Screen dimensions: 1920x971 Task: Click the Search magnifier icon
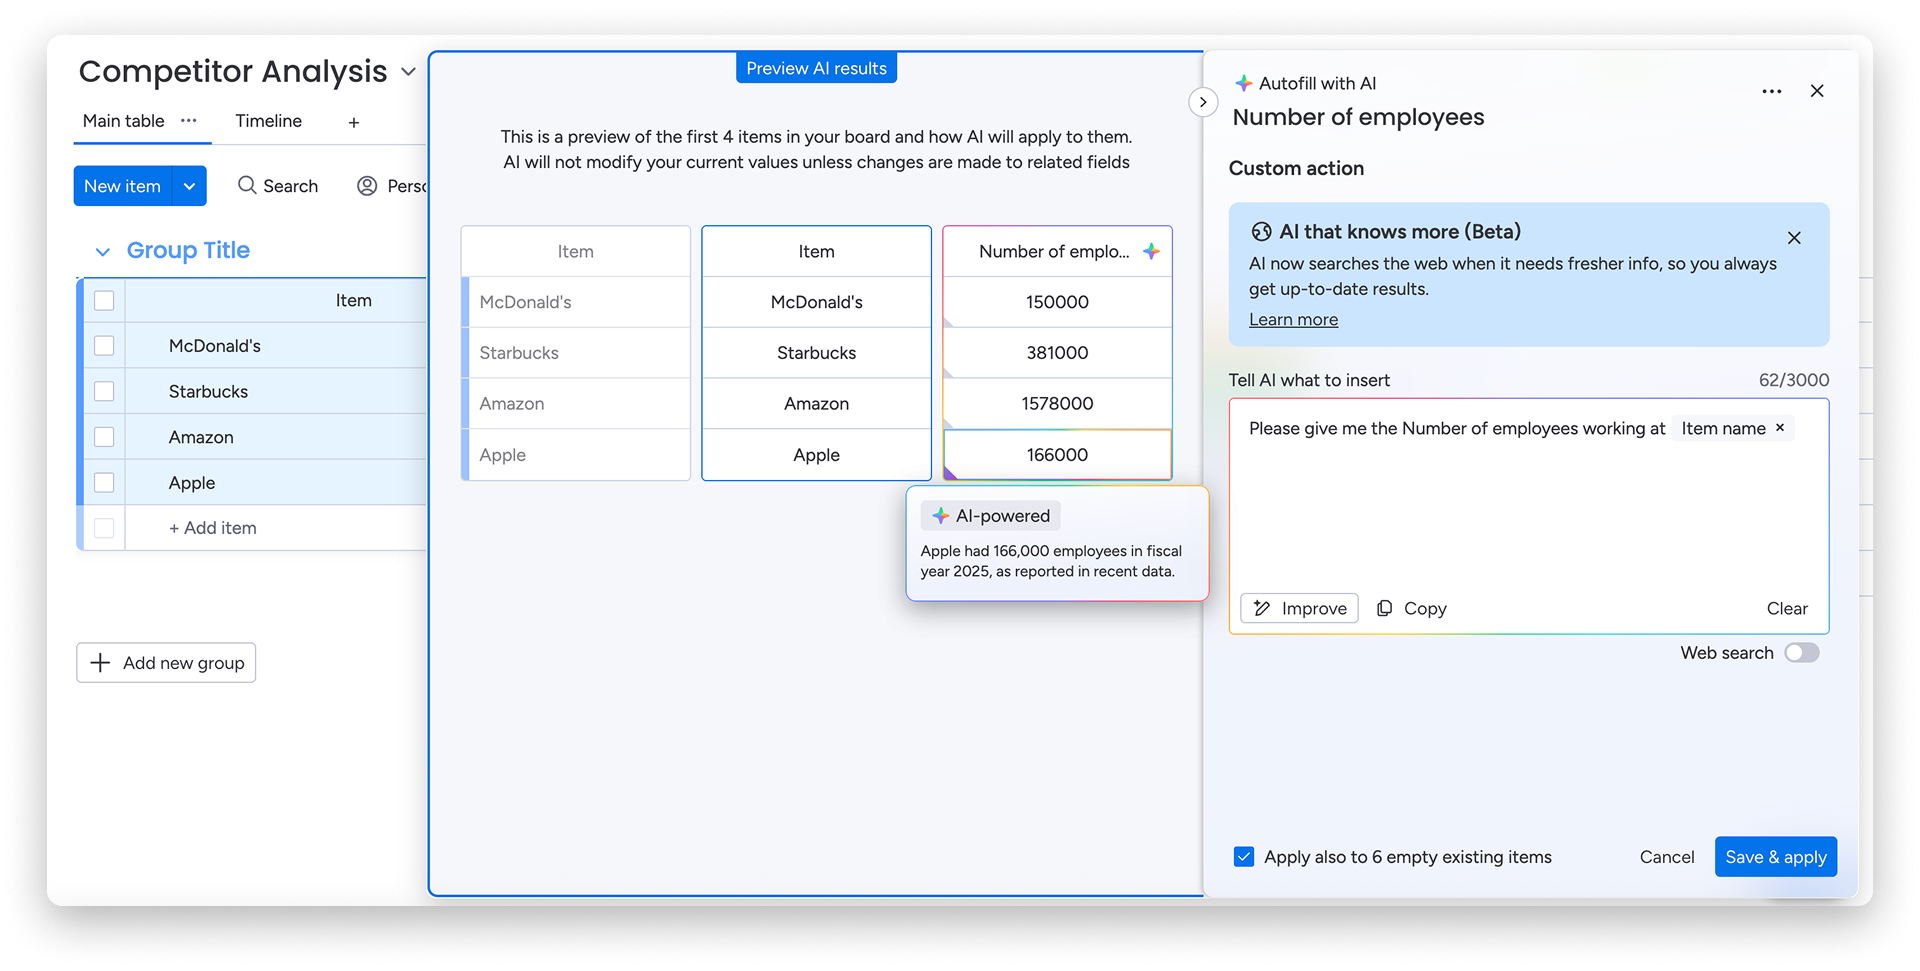tap(247, 185)
